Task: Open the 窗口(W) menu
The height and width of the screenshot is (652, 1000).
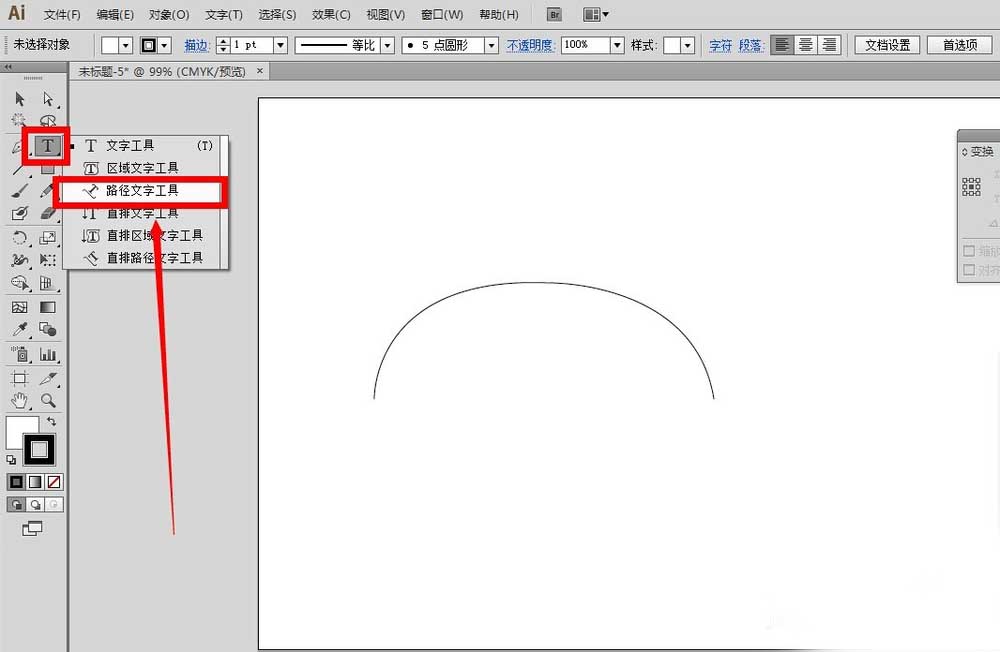Action: (443, 14)
